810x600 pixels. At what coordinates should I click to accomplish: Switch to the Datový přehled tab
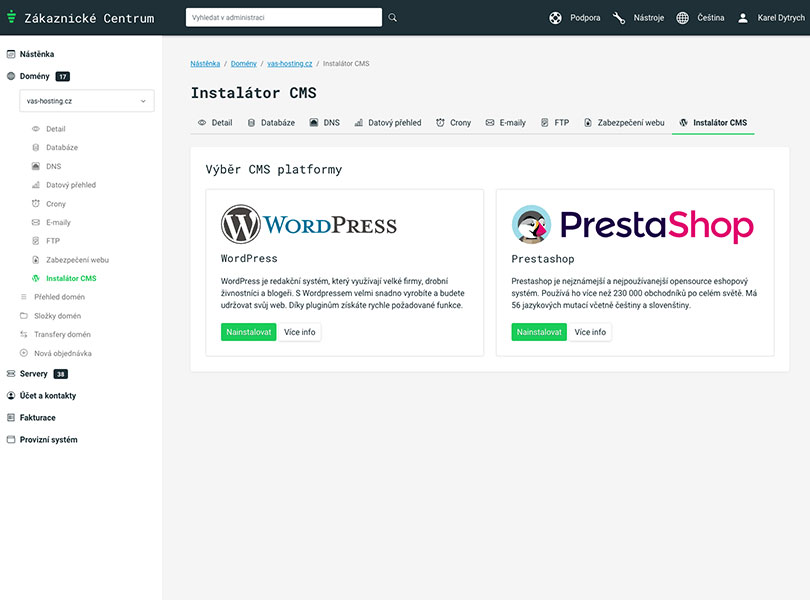[387, 122]
